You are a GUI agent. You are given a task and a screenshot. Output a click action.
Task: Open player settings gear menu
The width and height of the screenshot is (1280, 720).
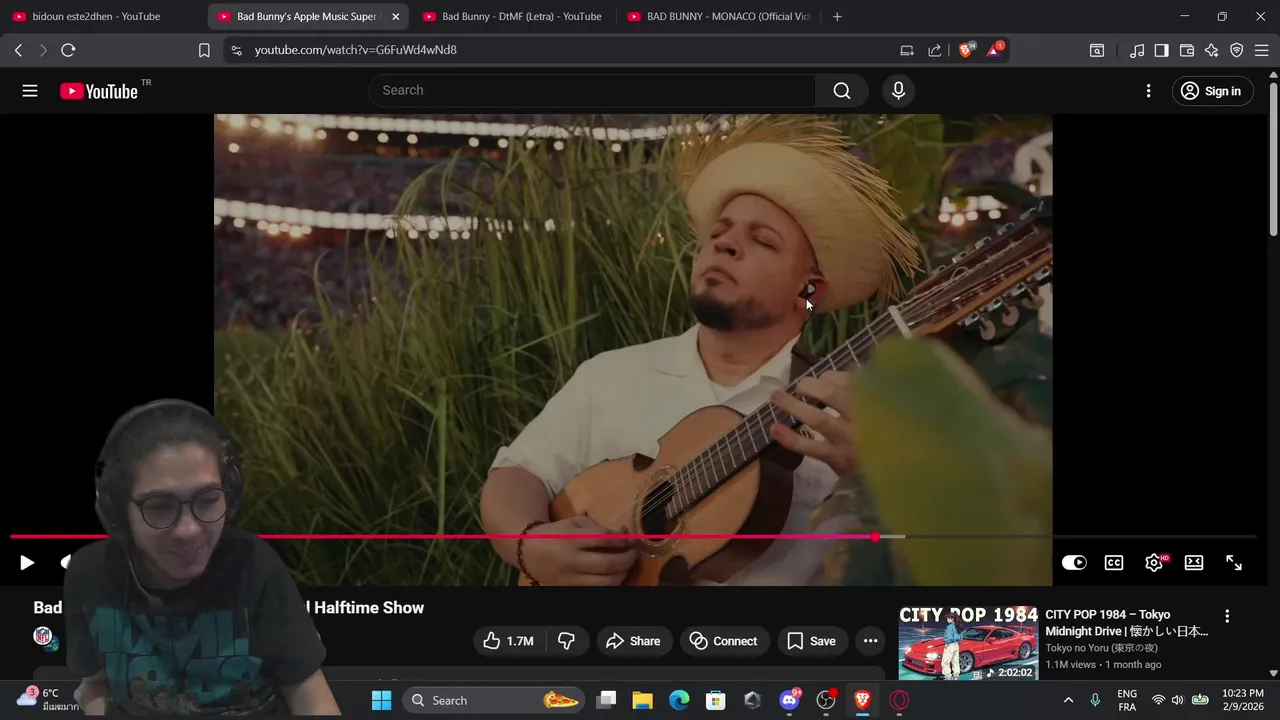click(1154, 563)
